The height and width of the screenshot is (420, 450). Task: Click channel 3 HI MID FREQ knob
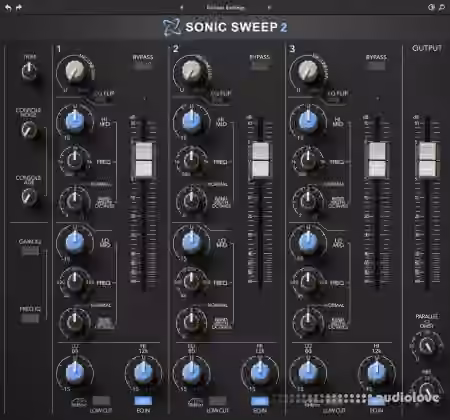(x=308, y=160)
